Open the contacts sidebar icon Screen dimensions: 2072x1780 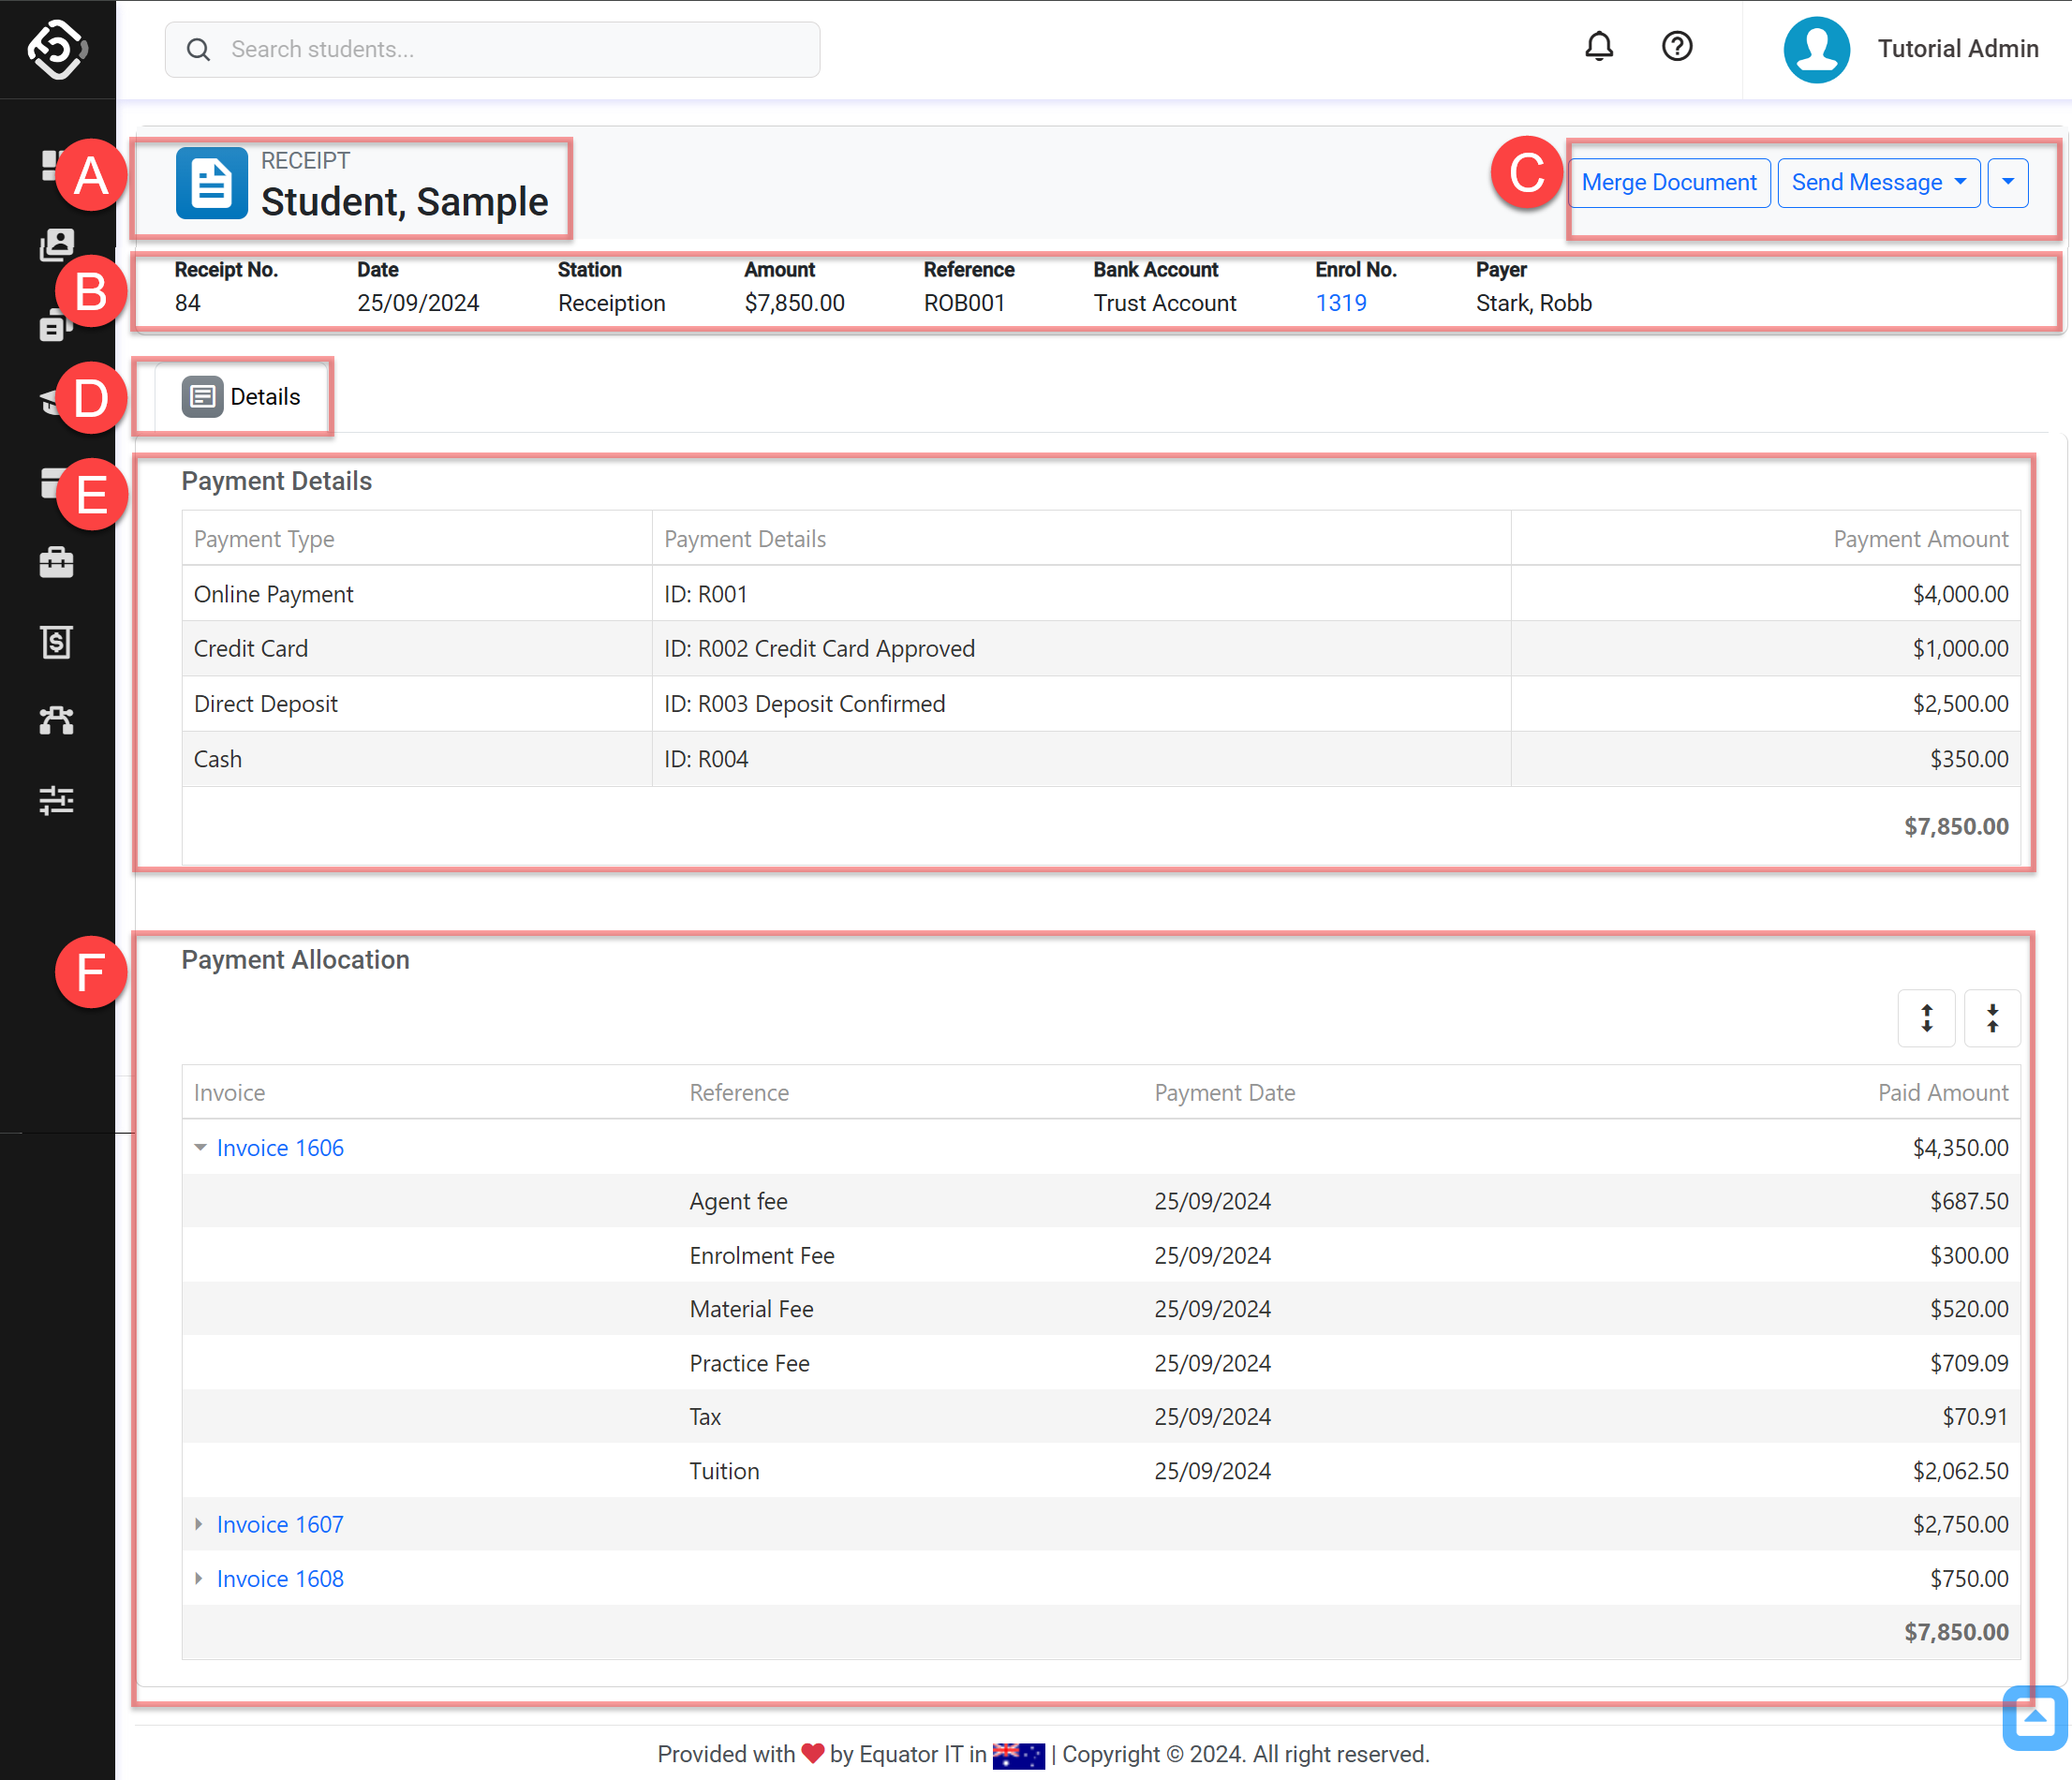pos(56,244)
